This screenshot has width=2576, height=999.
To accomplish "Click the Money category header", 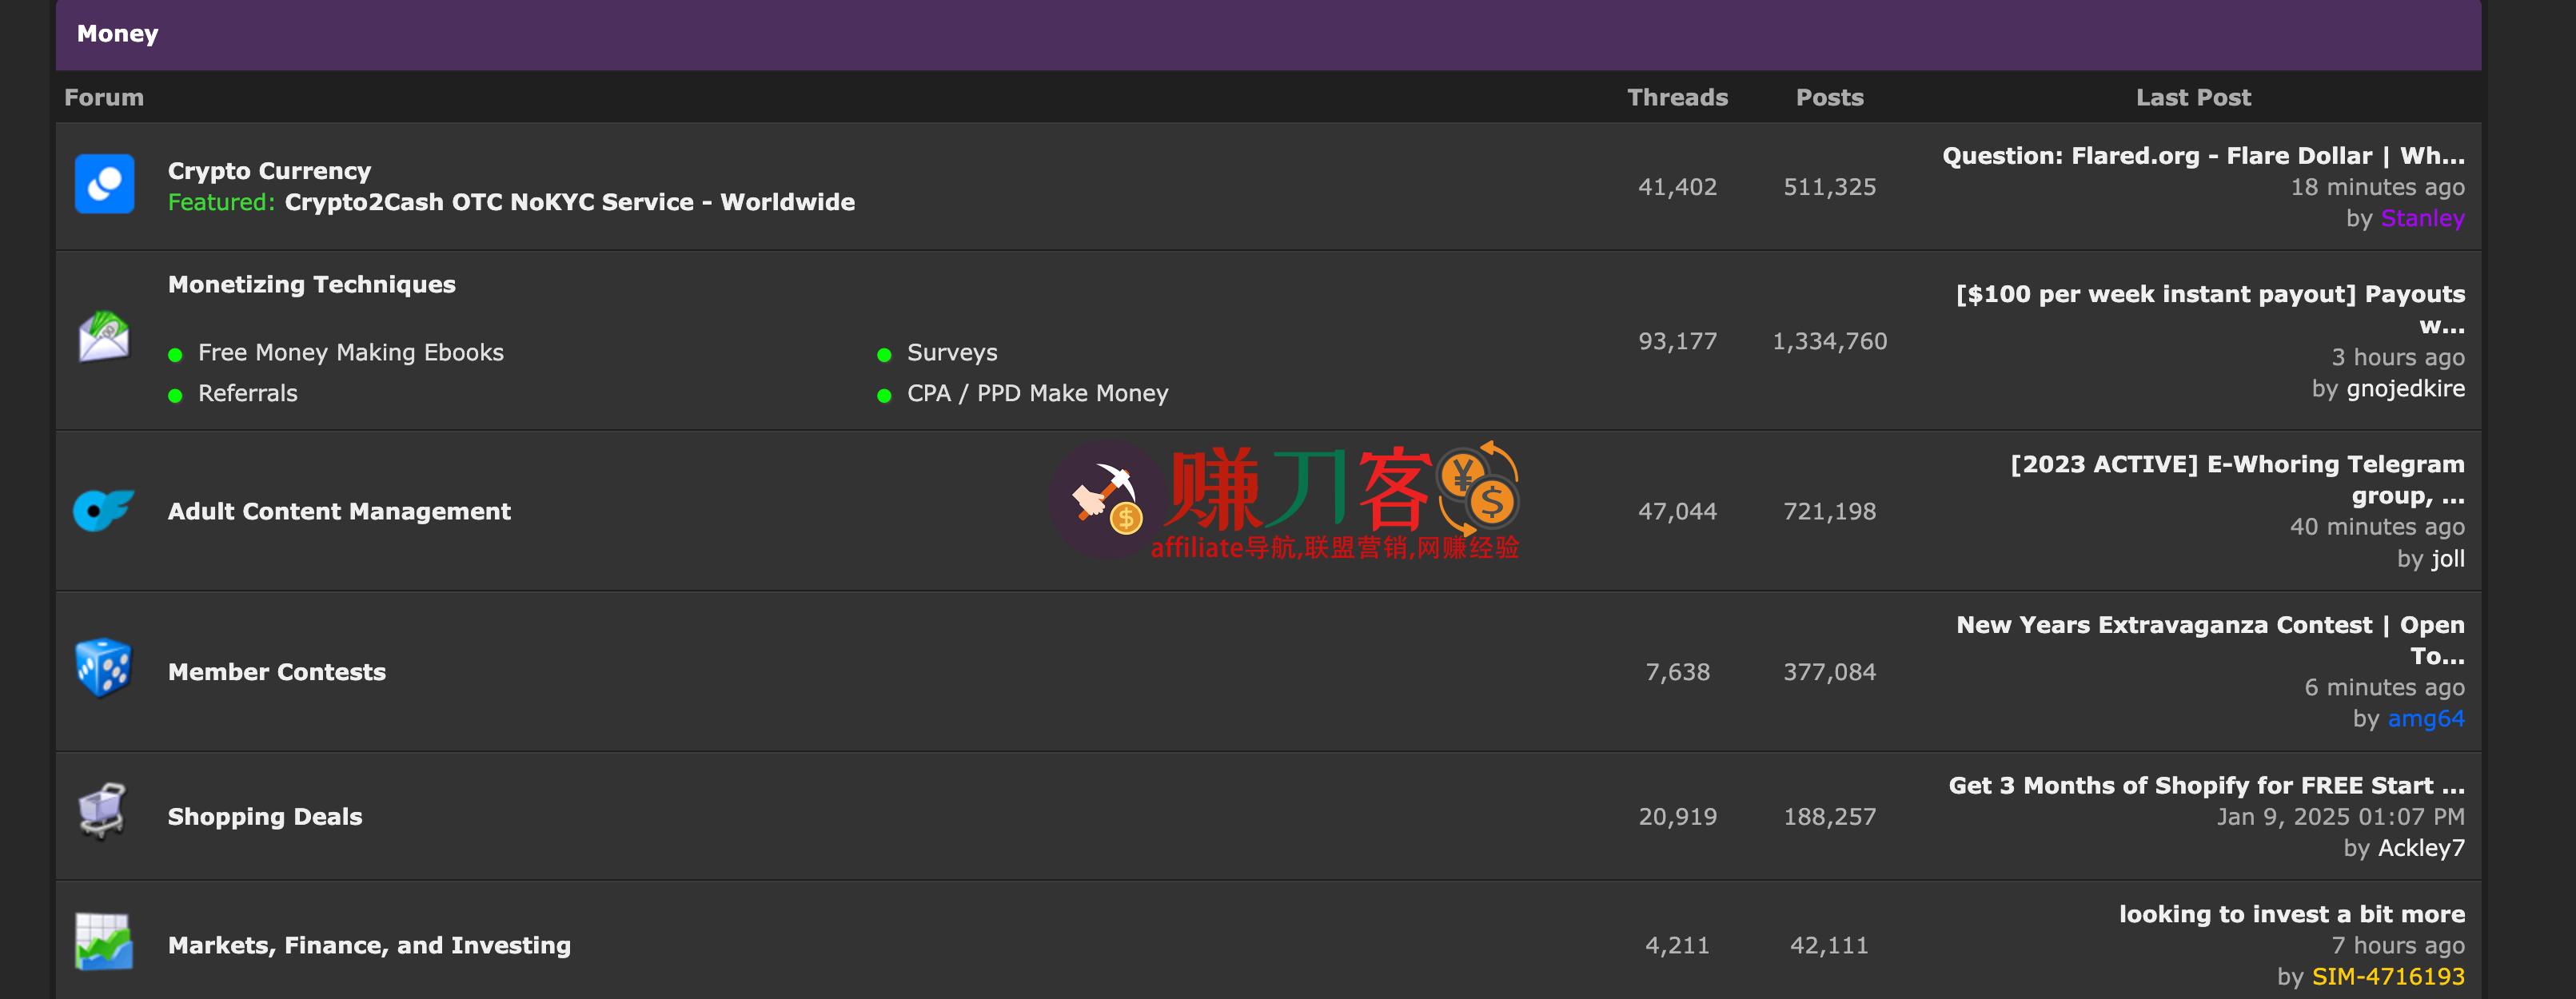I will 118,34.
